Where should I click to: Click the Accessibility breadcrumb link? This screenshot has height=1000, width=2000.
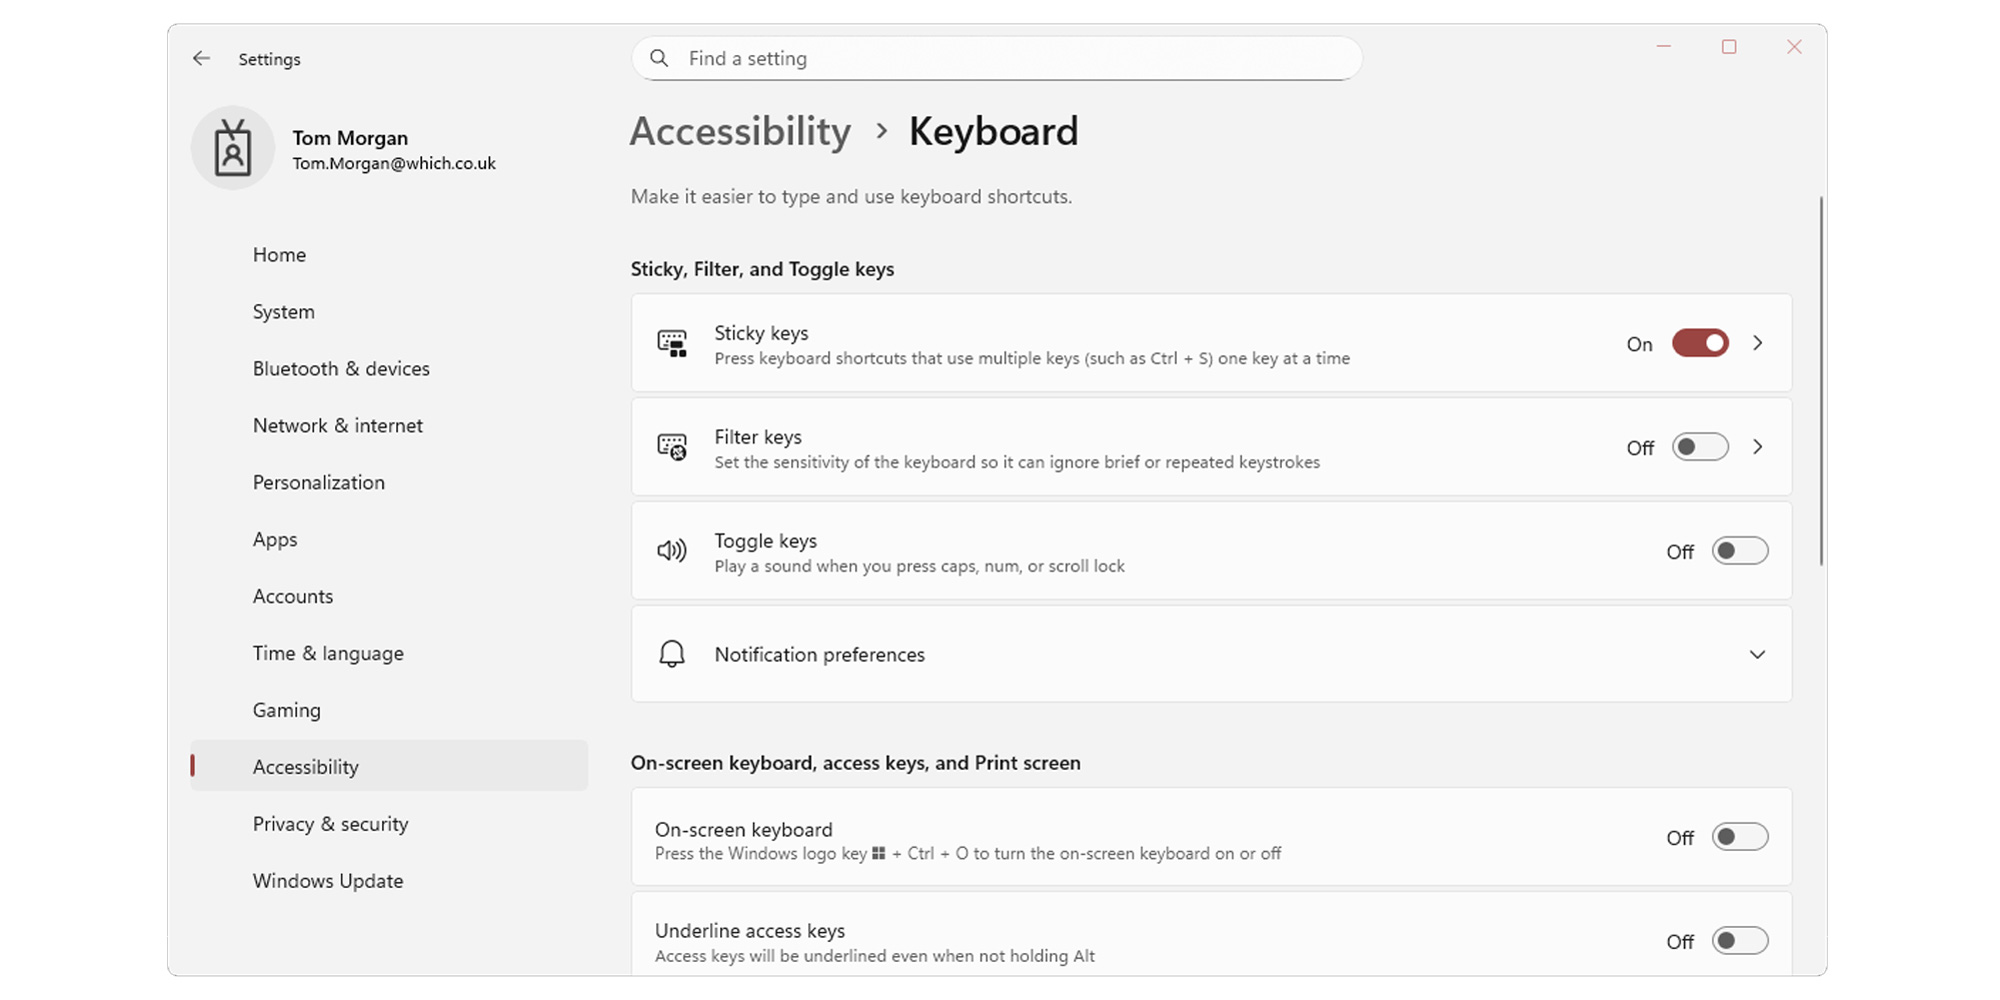[x=740, y=131]
